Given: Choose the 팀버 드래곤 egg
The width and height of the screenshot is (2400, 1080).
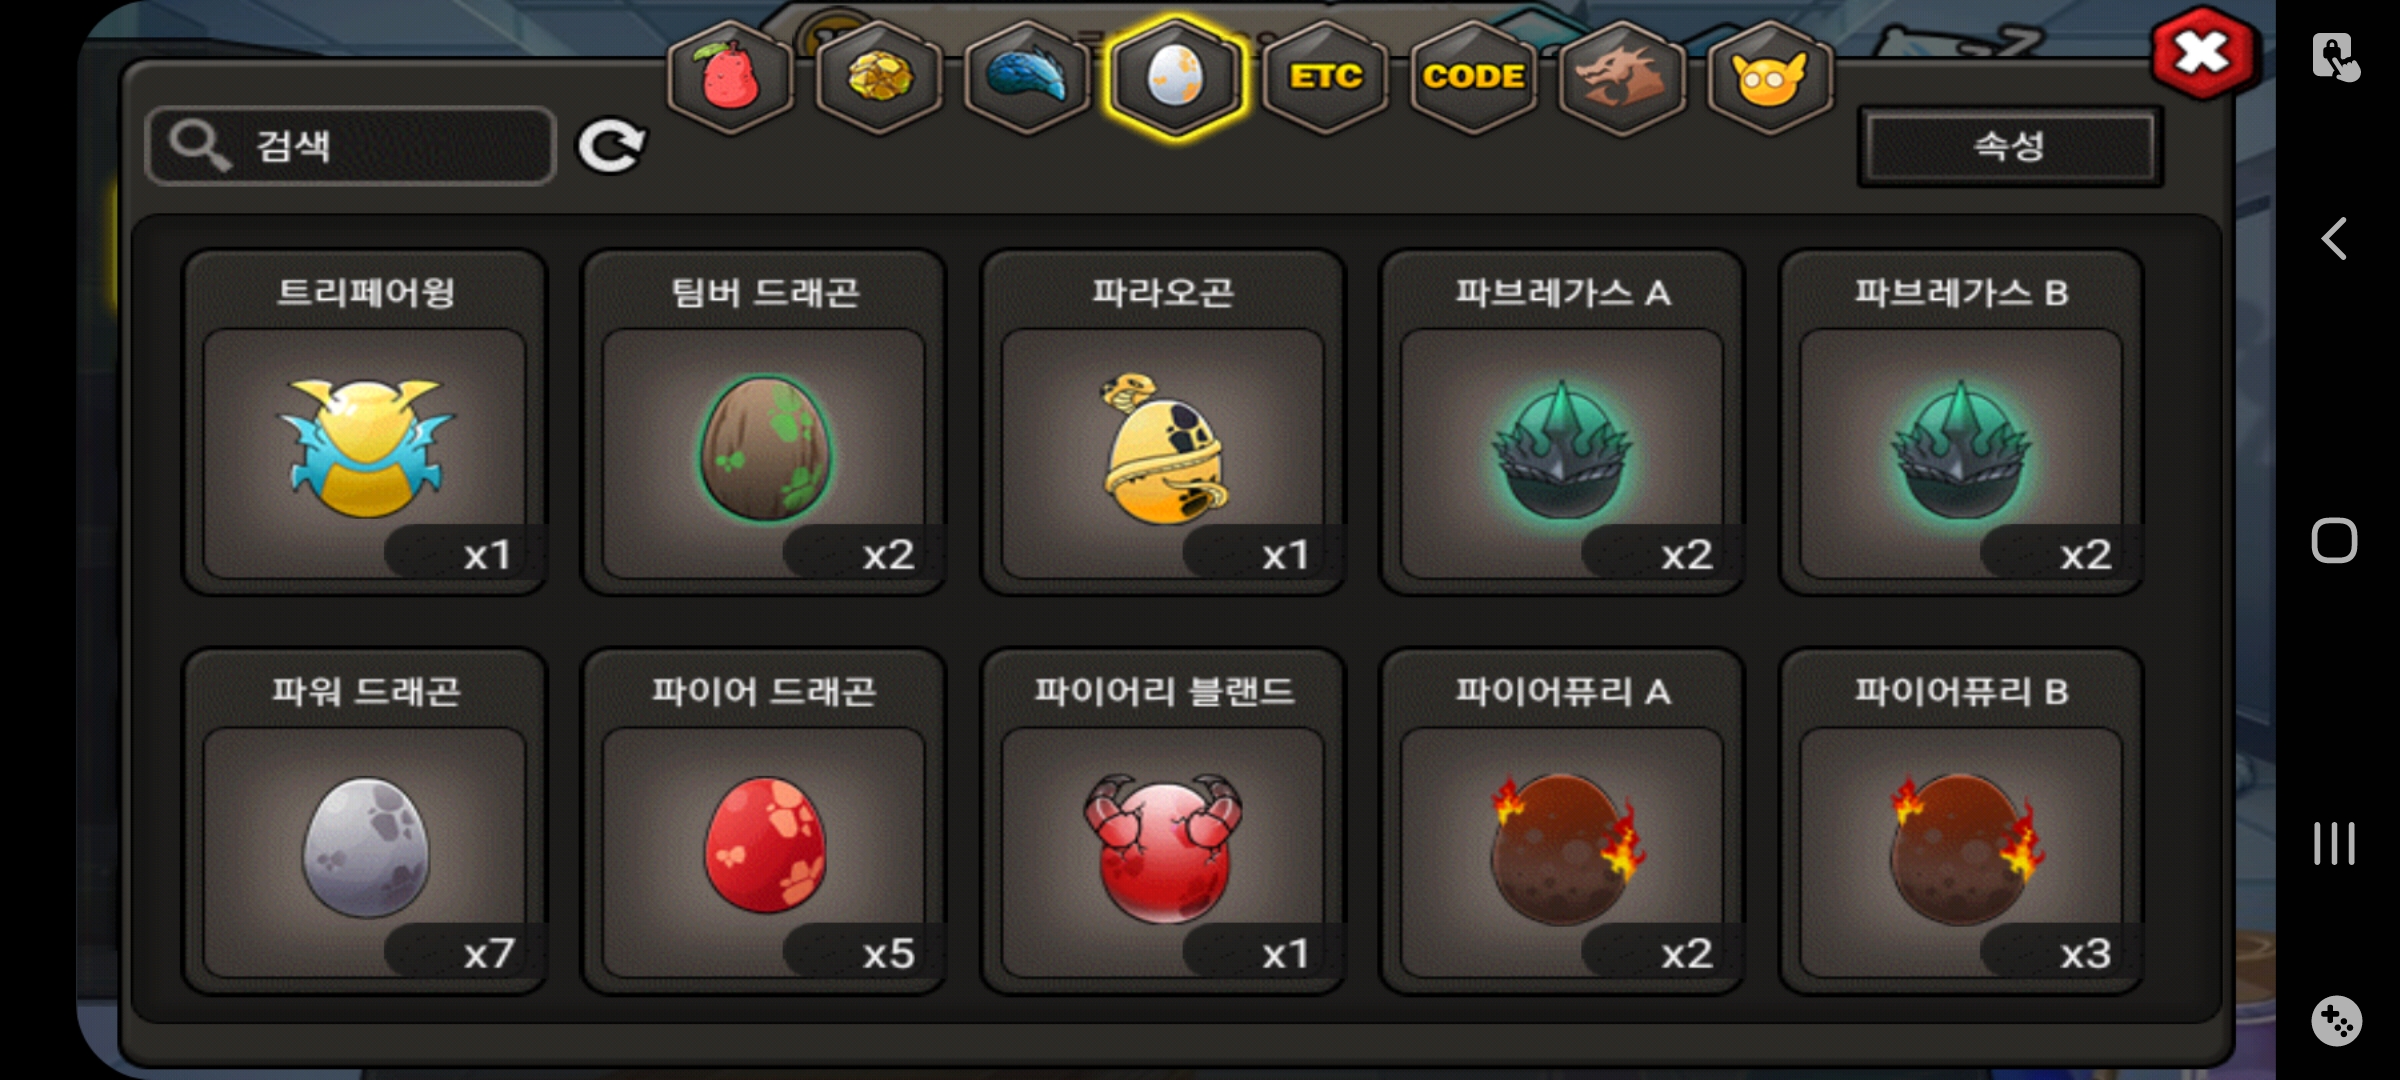Looking at the screenshot, I should pyautogui.click(x=764, y=422).
